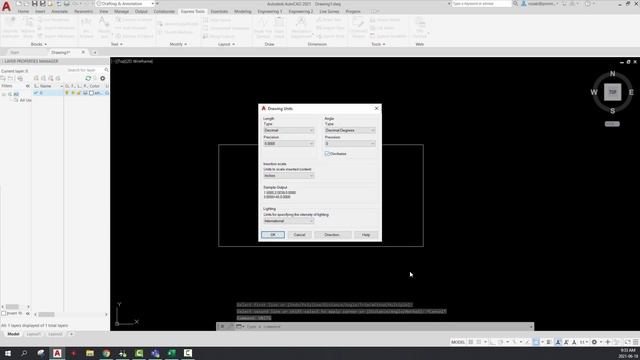640x360 pixels.
Task: Toggle the highlighted object snap icon in status bar
Action: 536,342
